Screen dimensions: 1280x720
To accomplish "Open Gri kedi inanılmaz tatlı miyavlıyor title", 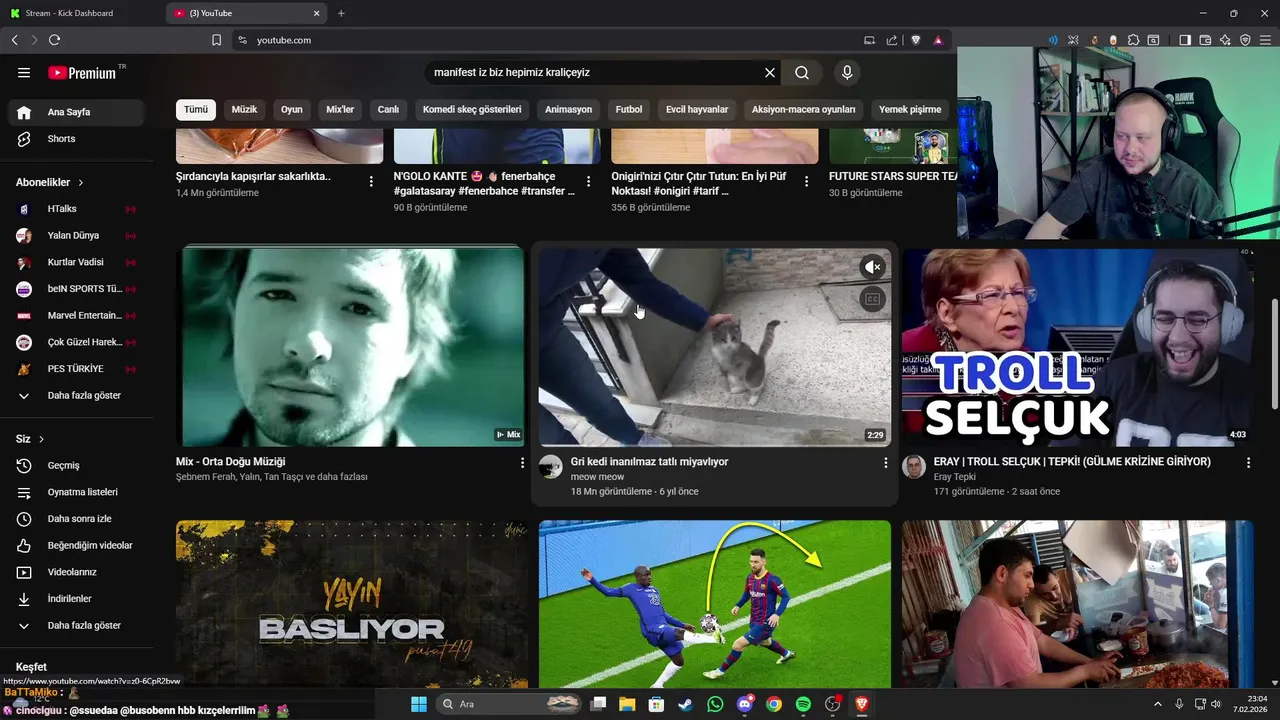I will 649,462.
